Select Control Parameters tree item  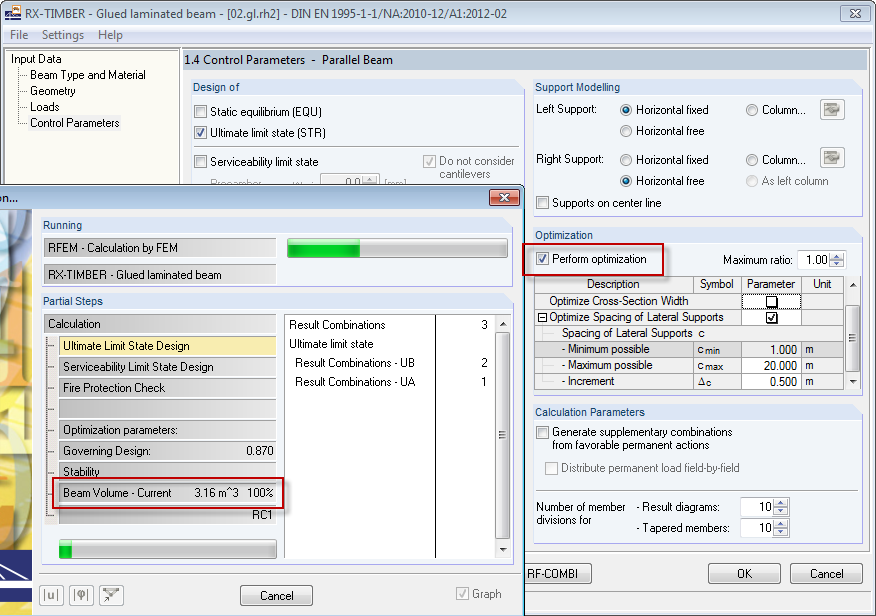[x=75, y=123]
